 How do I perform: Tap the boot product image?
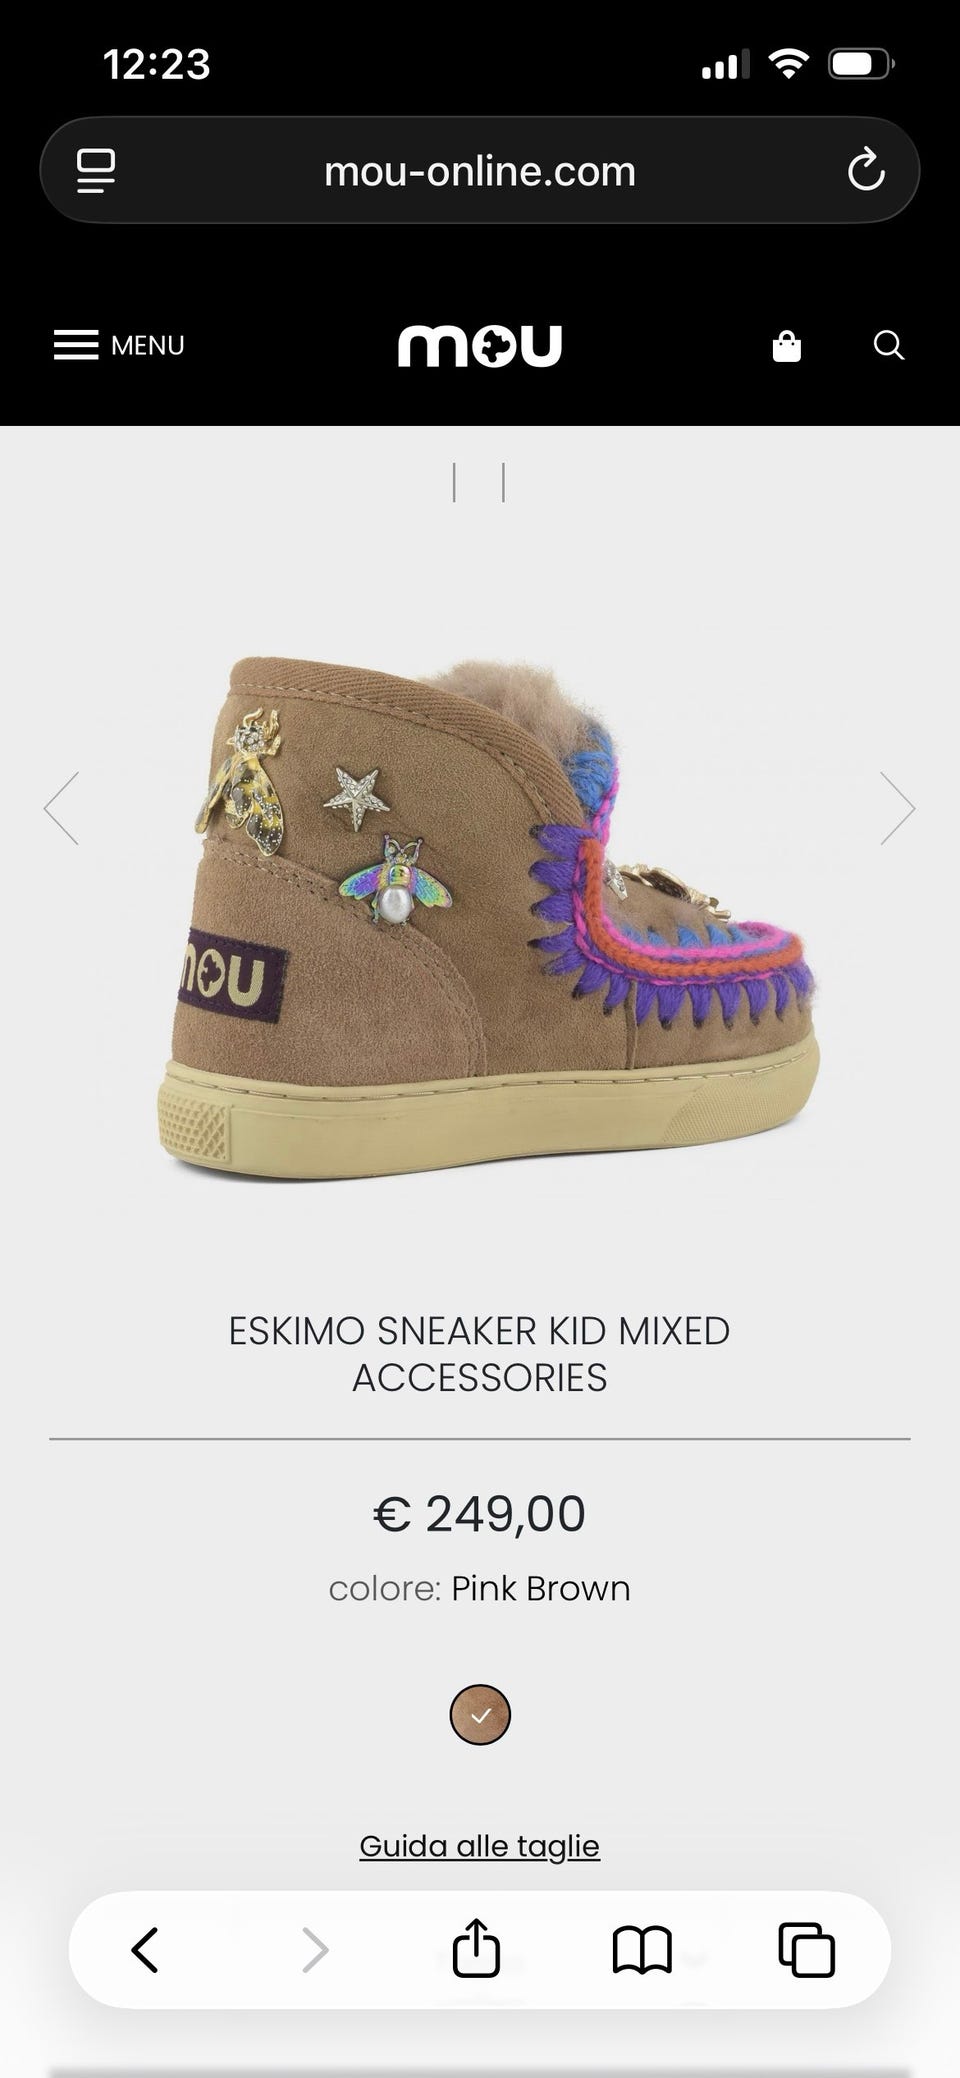click(x=488, y=917)
